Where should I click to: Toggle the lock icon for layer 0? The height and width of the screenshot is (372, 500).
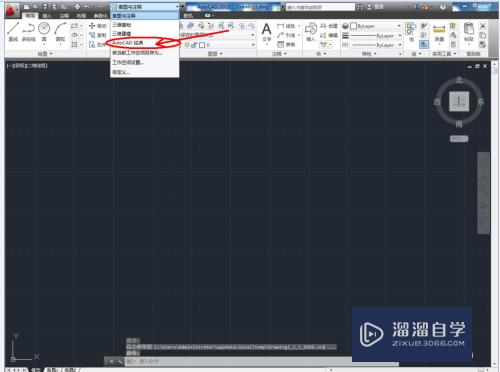194,45
